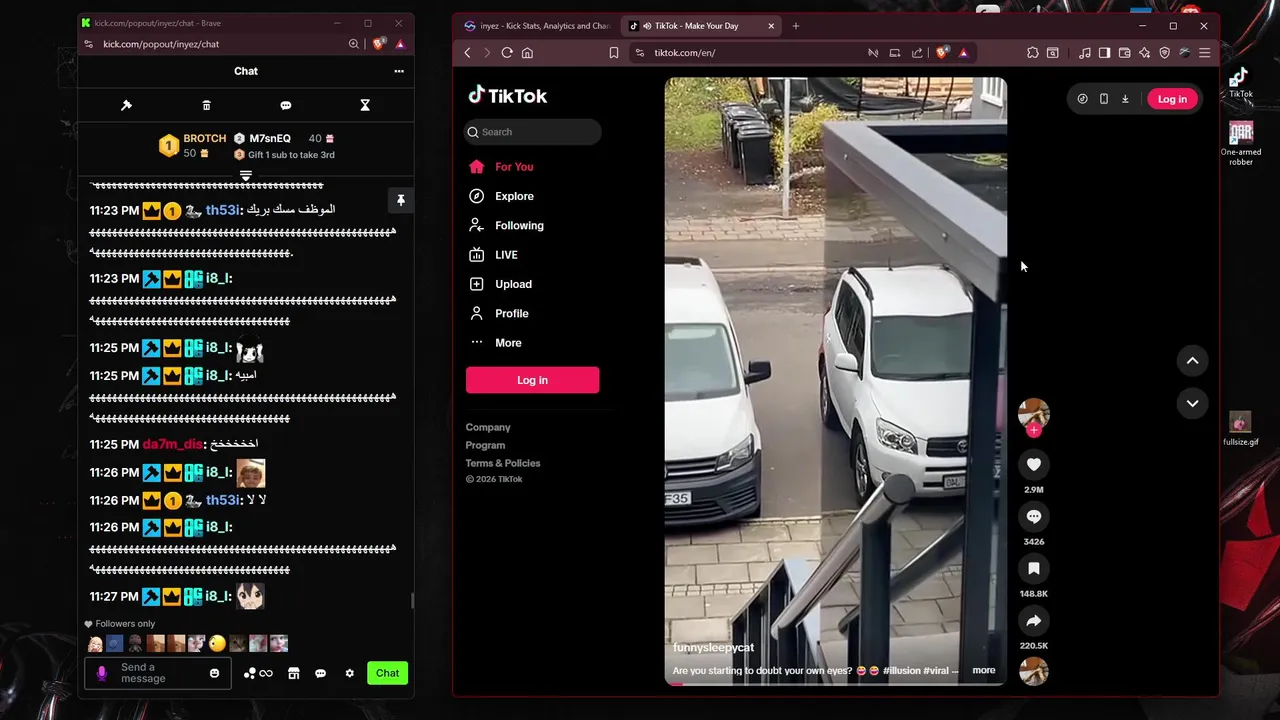Viewport: 1280px width, 720px height.
Task: Expand the gift leaderboard handle below BROTCH
Action: [x=246, y=176]
